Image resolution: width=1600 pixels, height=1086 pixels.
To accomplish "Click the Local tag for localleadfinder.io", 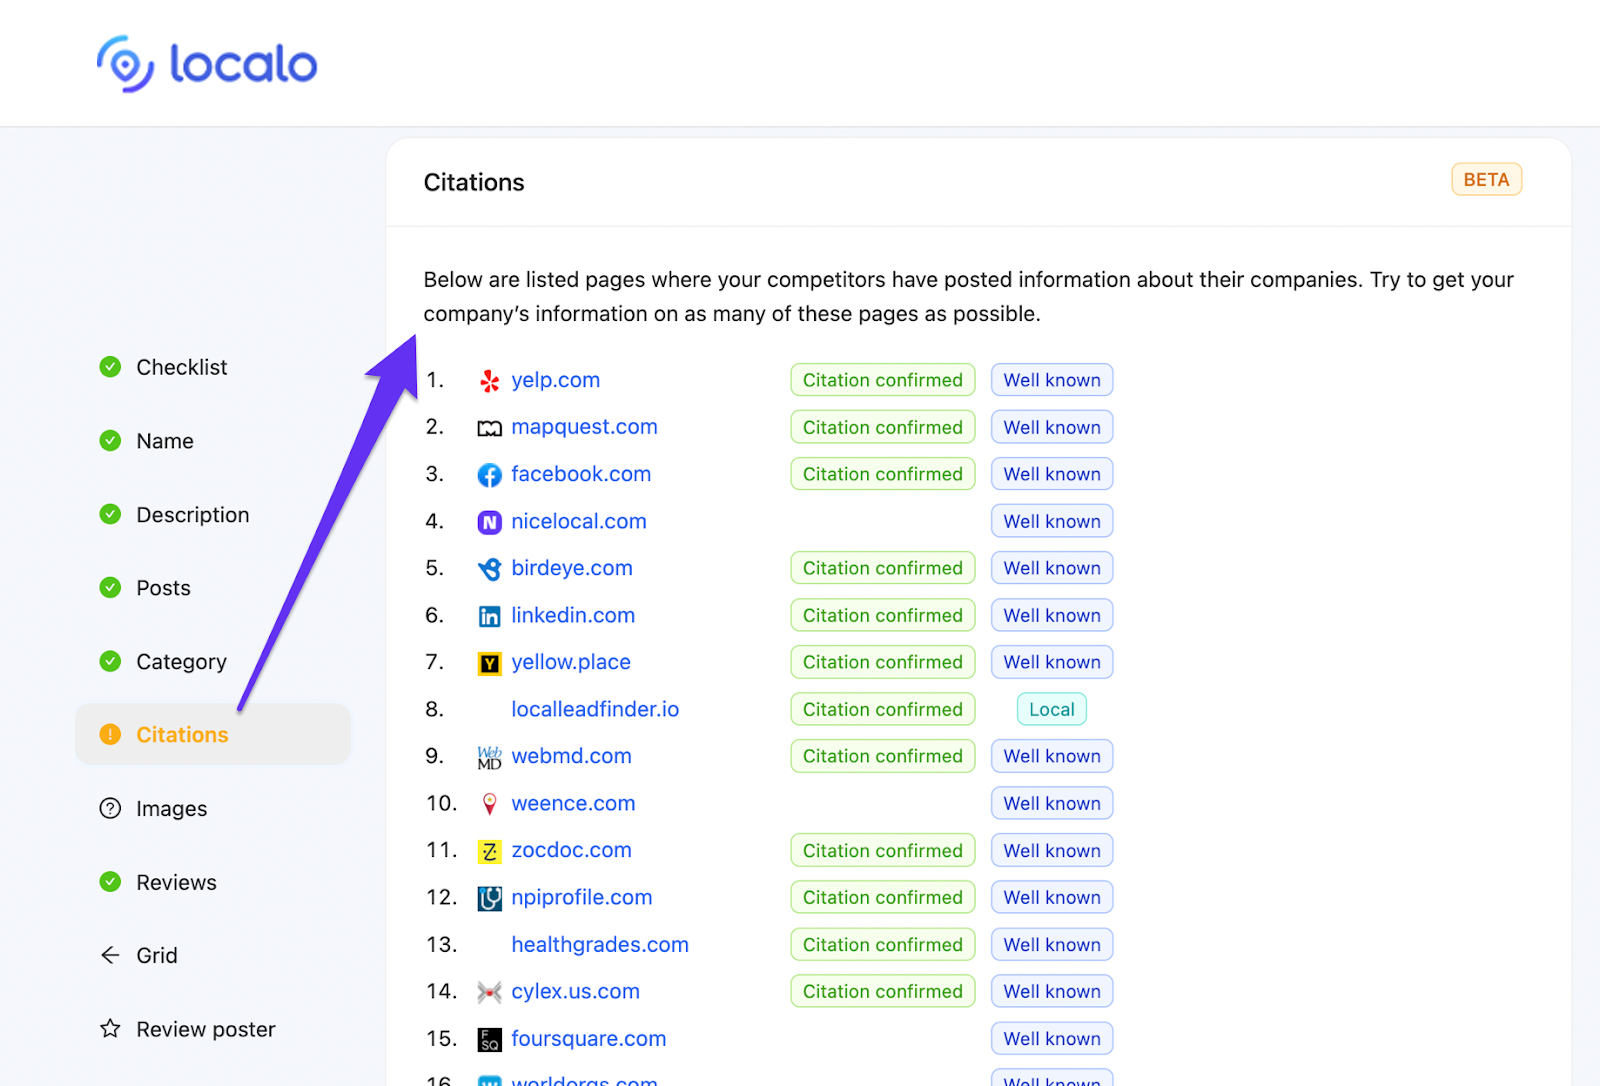I will point(1051,709).
